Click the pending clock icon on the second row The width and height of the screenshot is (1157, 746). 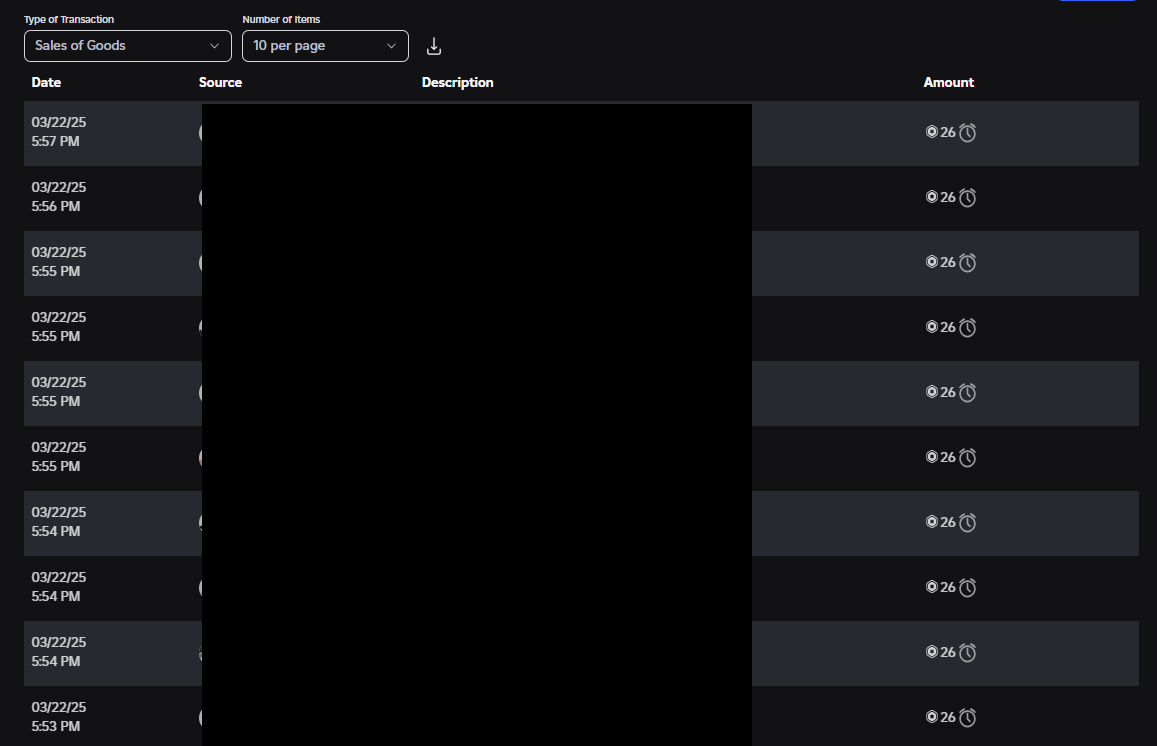point(966,196)
